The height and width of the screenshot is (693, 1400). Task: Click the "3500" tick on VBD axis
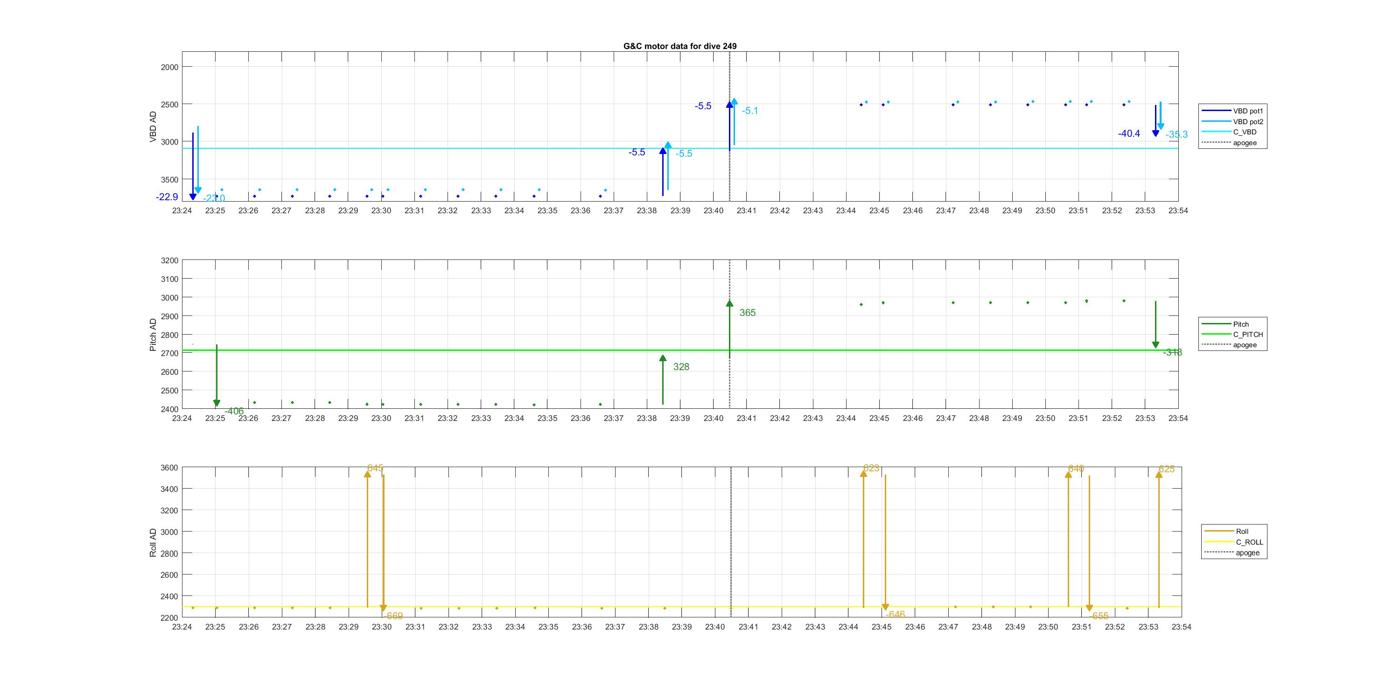click(170, 180)
